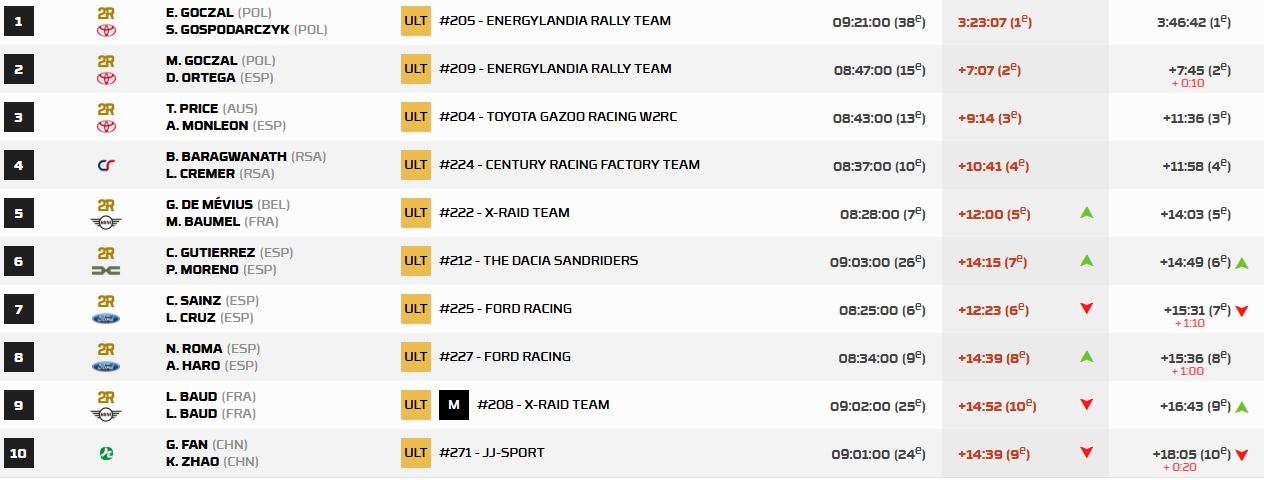
Task: Click the Dacia logo beside C. Gutierrez
Action: (x=106, y=270)
